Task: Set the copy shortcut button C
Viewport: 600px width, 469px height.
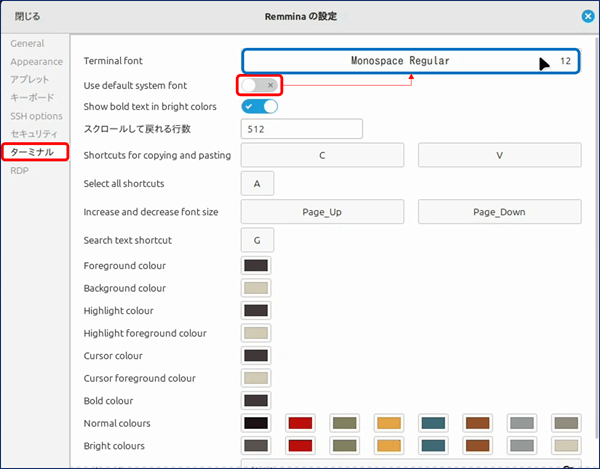Action: pos(322,155)
